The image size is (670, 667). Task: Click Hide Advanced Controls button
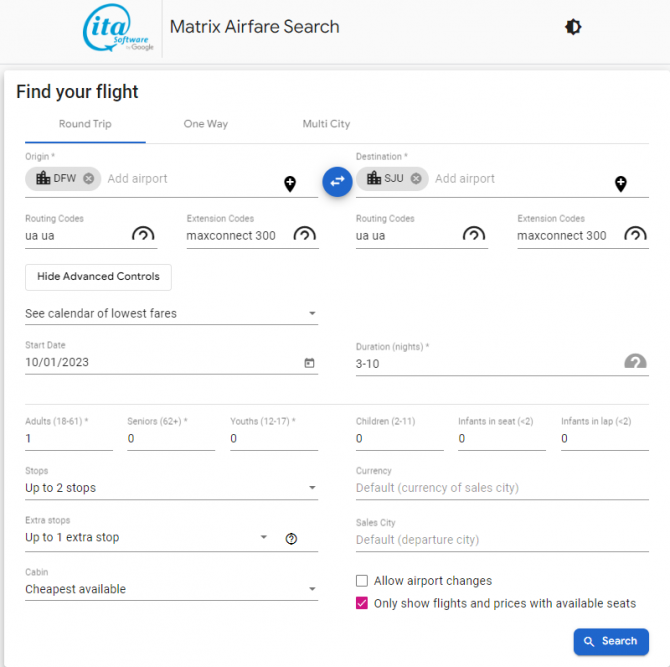pyautogui.click(x=98, y=277)
